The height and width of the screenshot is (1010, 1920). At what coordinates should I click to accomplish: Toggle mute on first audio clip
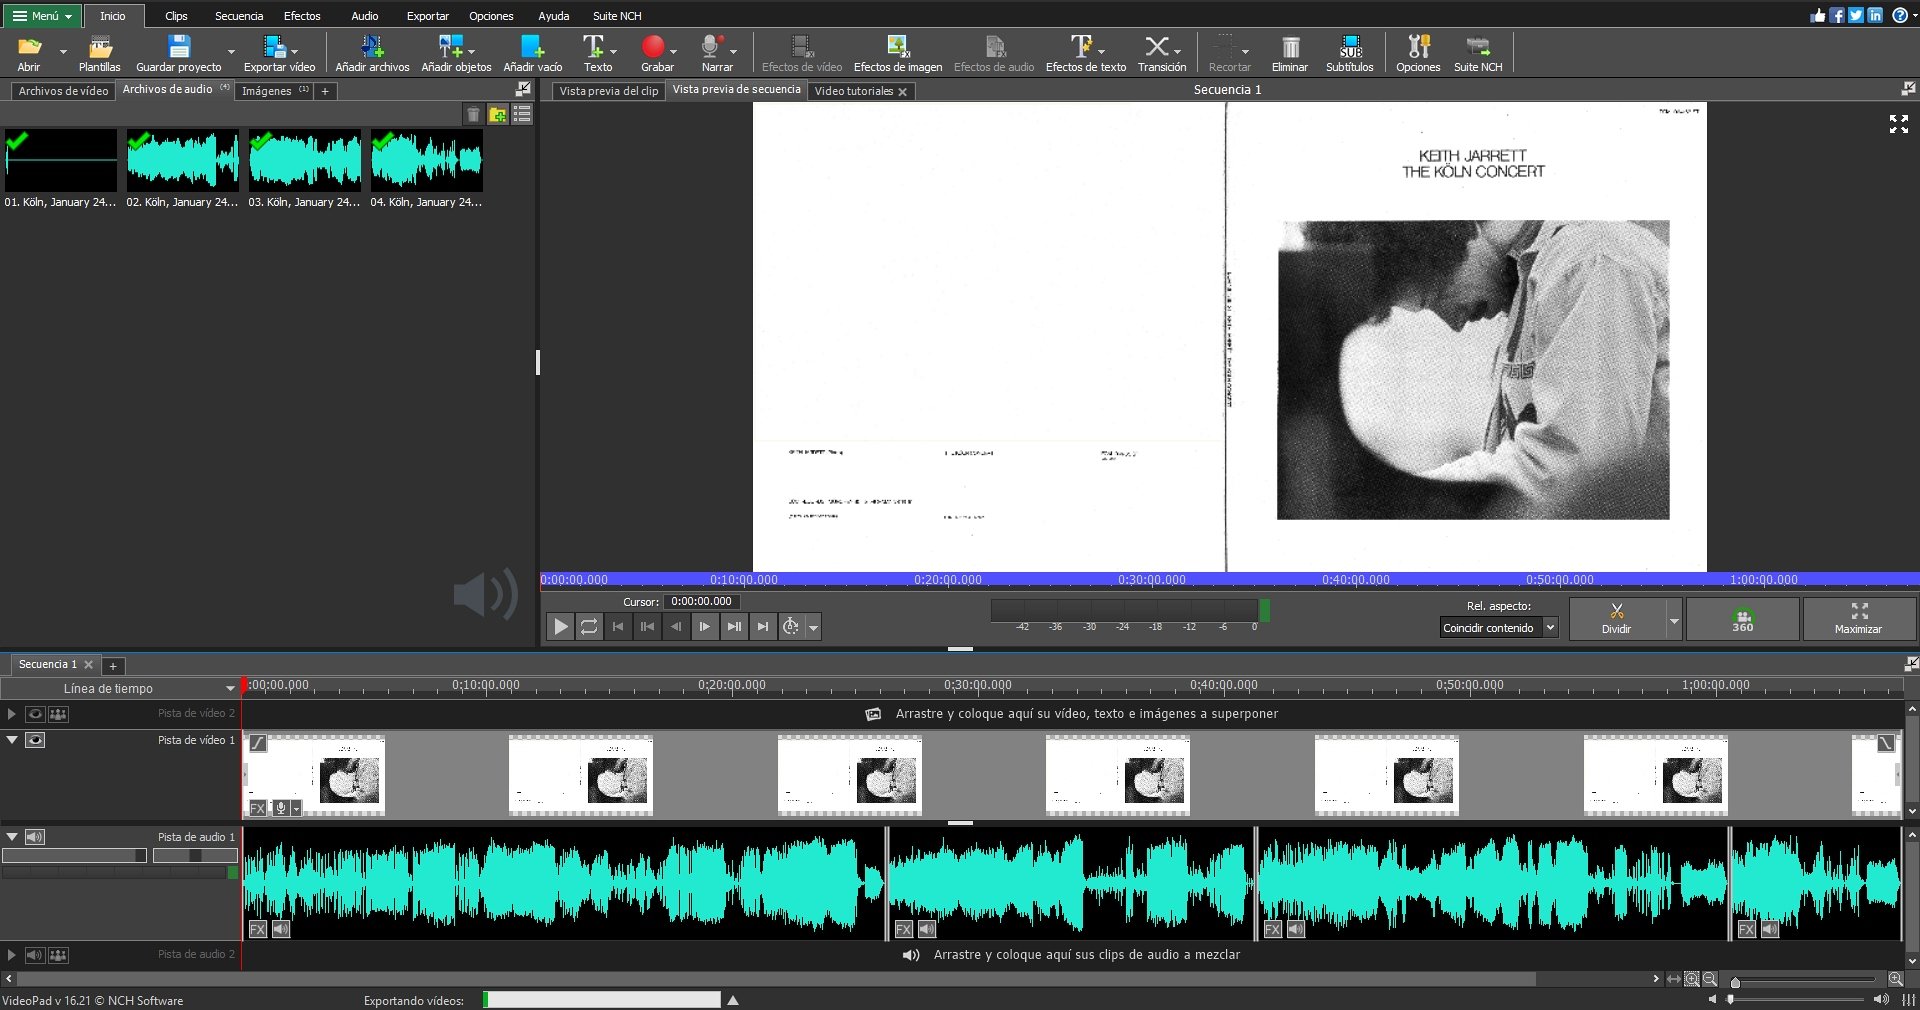282,929
